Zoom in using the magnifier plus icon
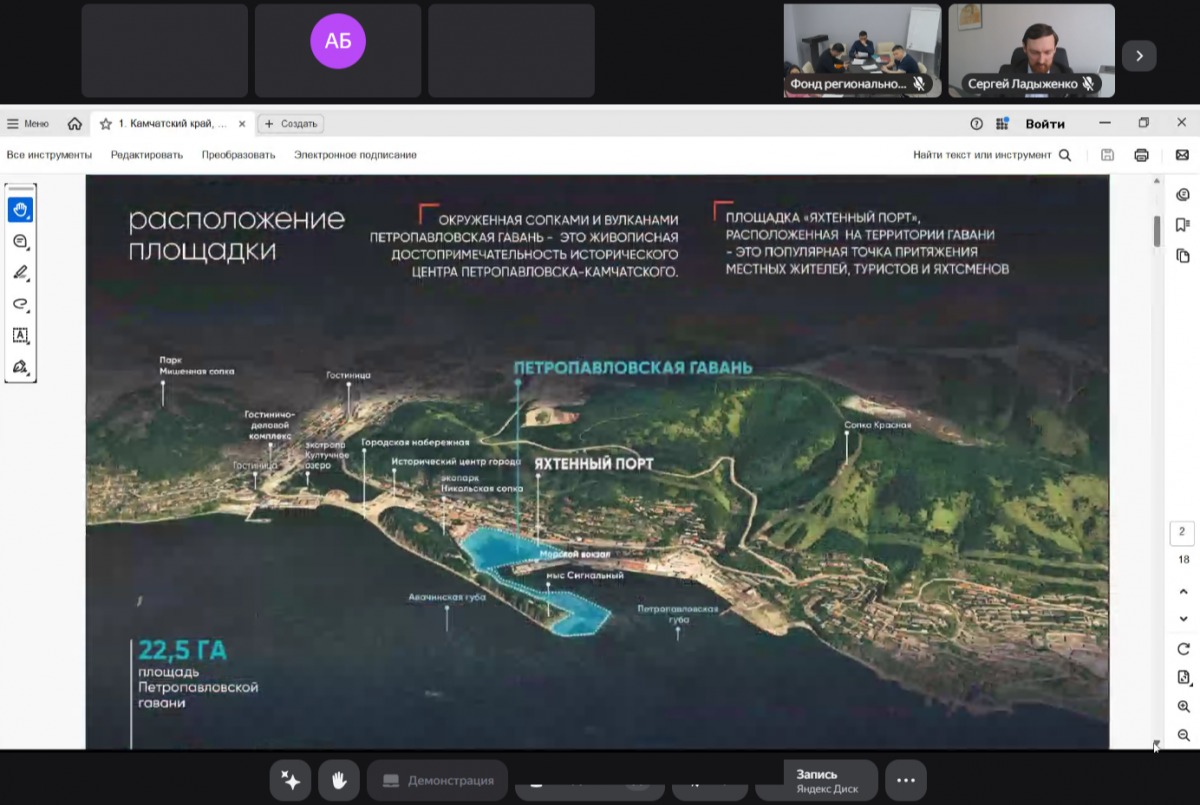This screenshot has width=1200, height=805. point(1183,707)
